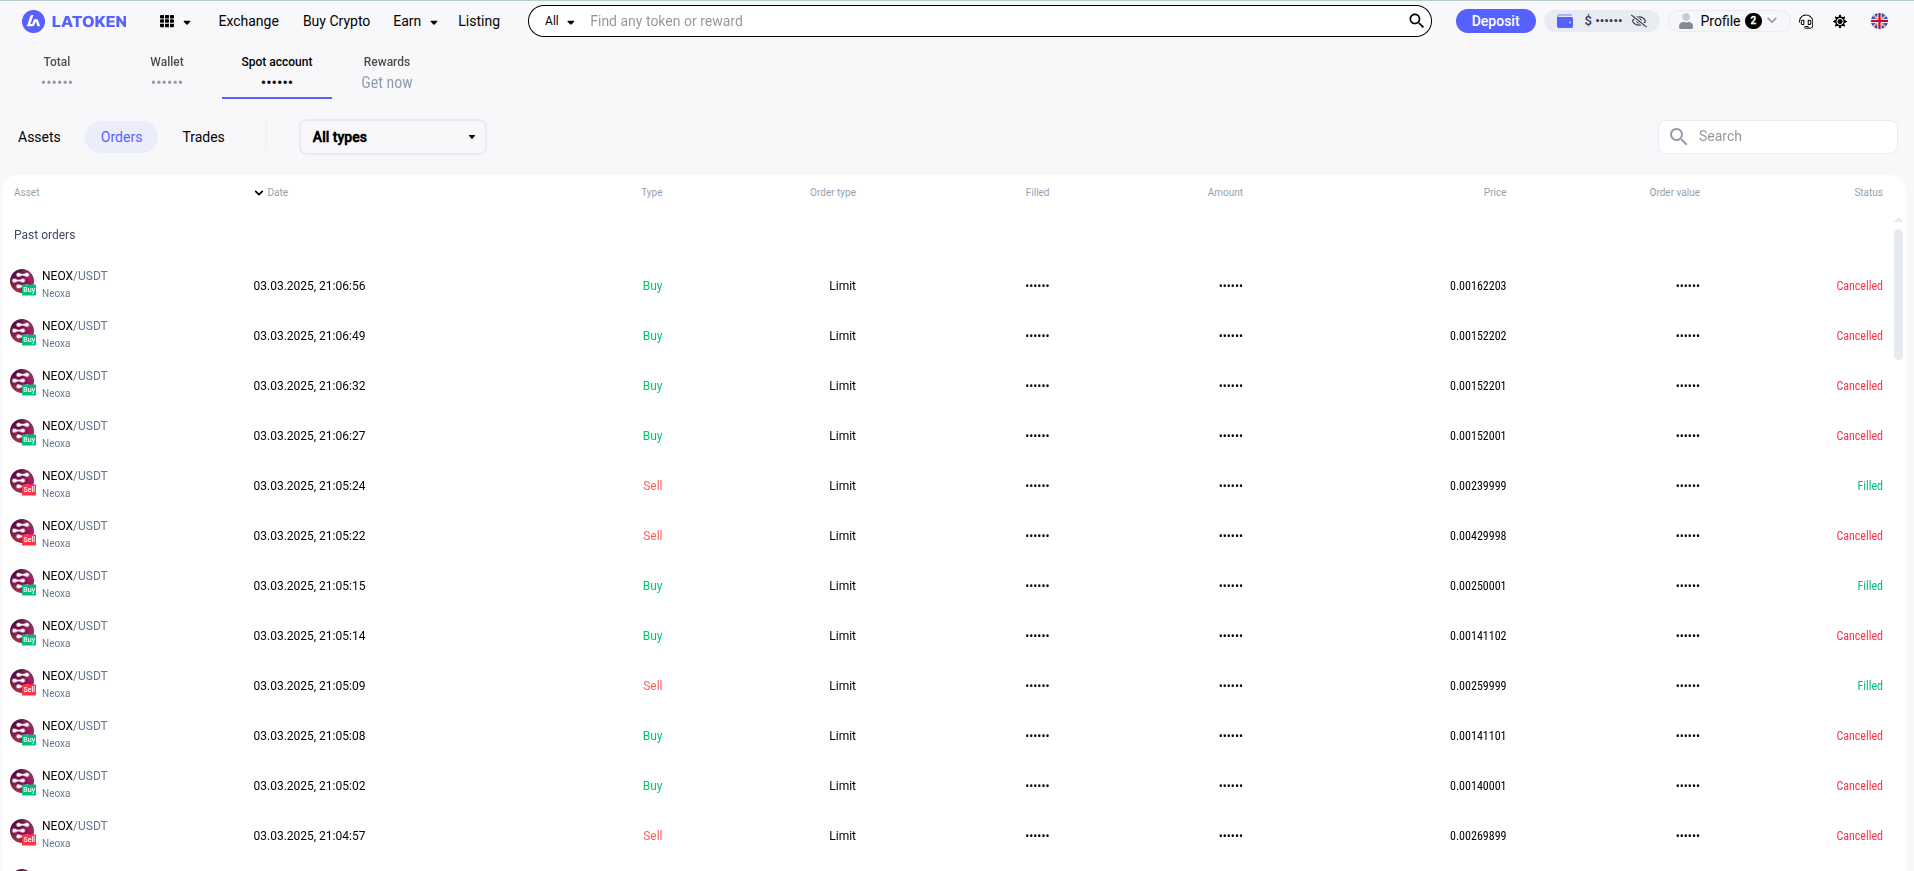Open Buy Crypto page
This screenshot has height=871, width=1914.
pos(336,21)
